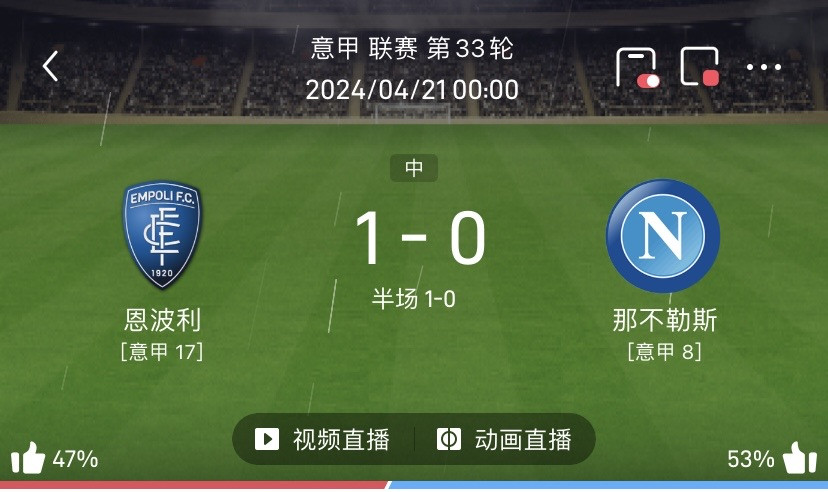Tap the 1 - 0 match score
The height and width of the screenshot is (492, 828).
pyautogui.click(x=420, y=238)
